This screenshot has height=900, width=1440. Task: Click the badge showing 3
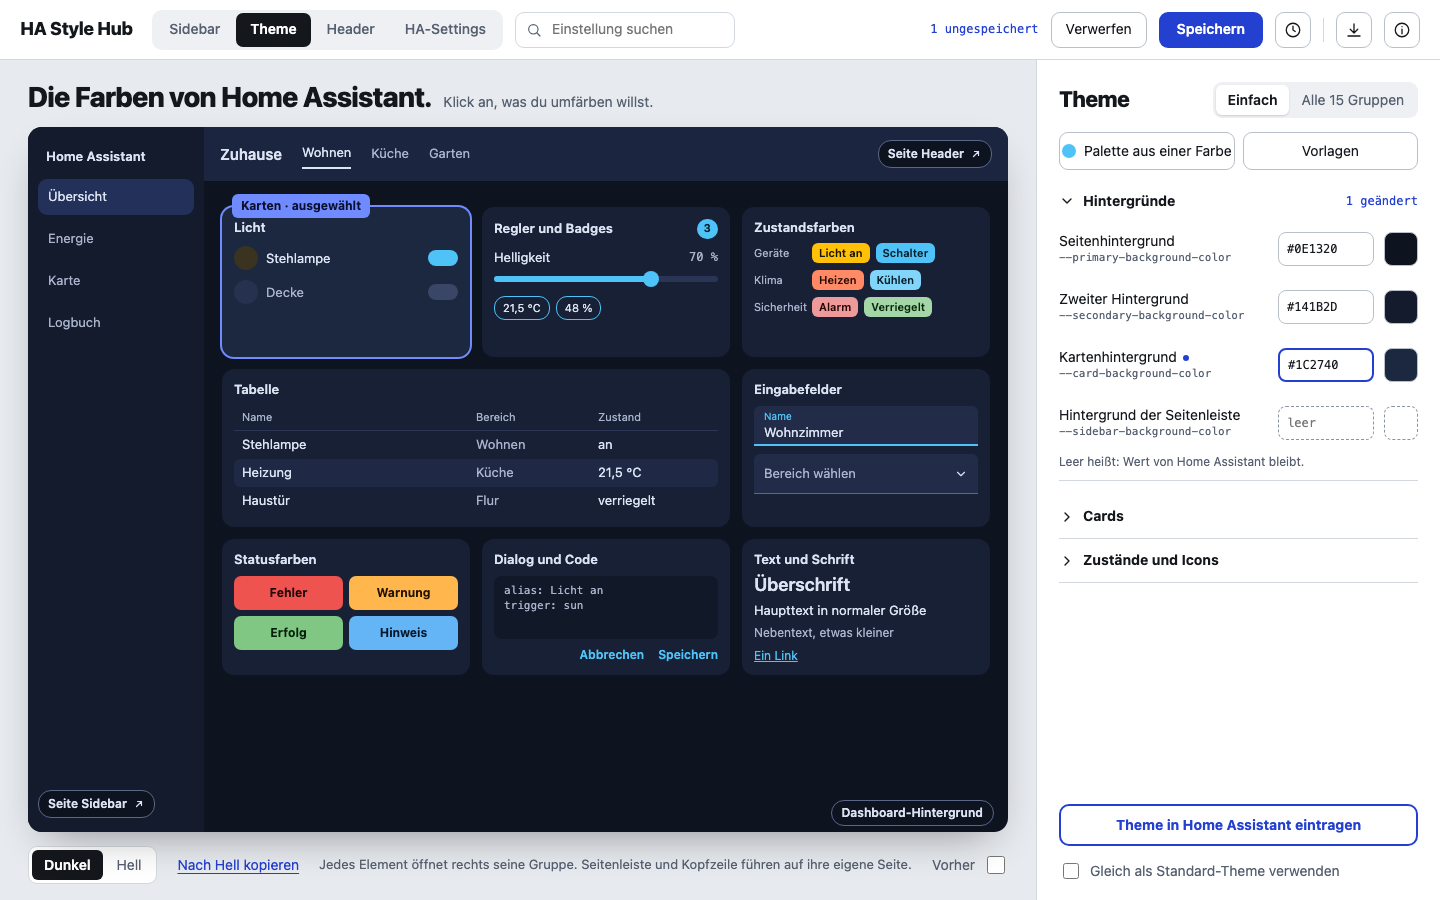coord(707,229)
